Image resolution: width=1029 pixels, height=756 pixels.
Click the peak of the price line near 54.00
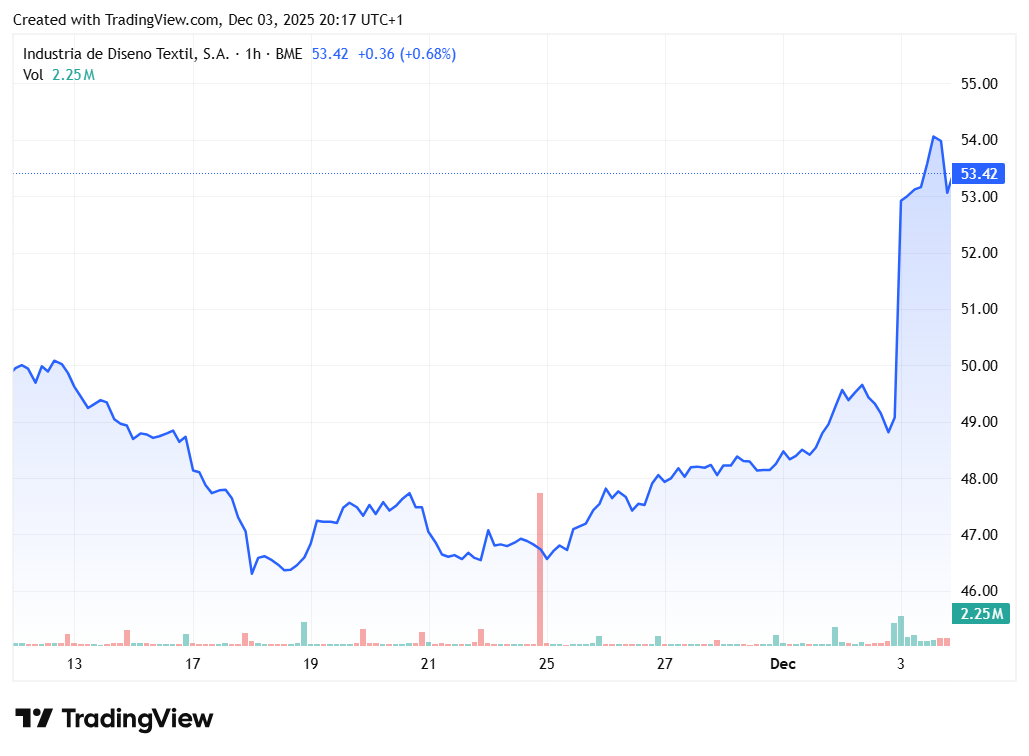tap(934, 136)
